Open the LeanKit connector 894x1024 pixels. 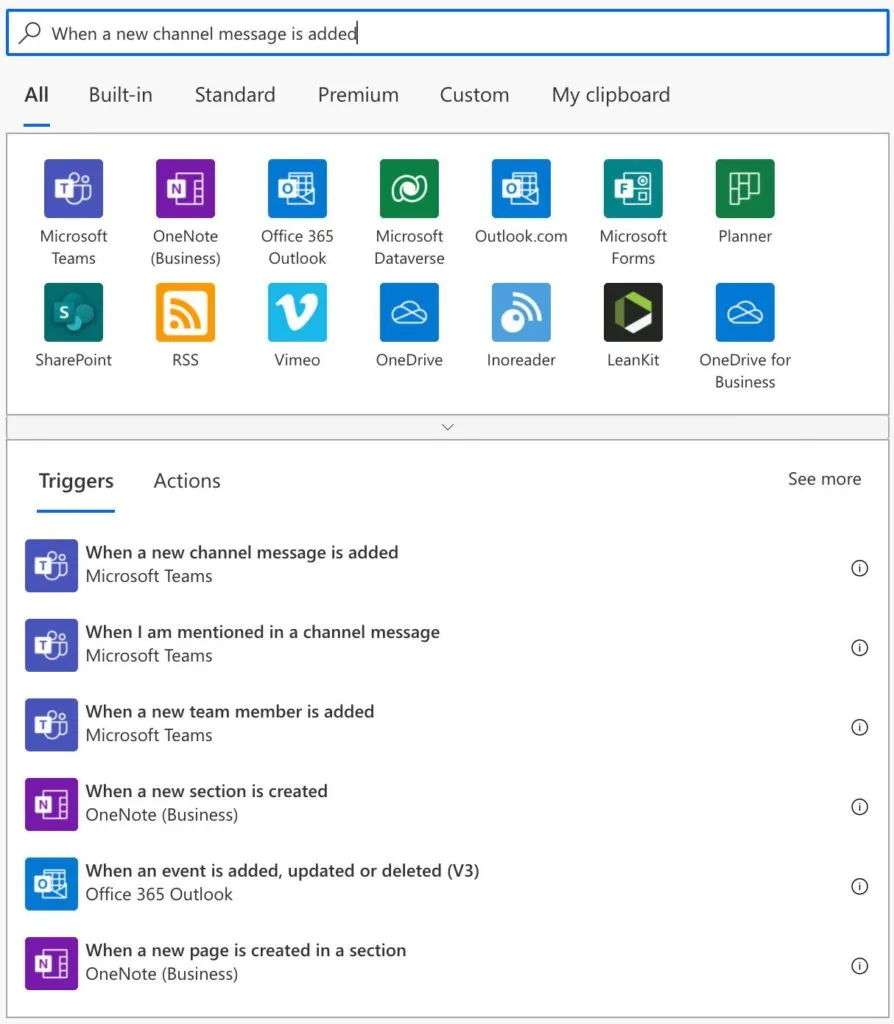click(633, 312)
